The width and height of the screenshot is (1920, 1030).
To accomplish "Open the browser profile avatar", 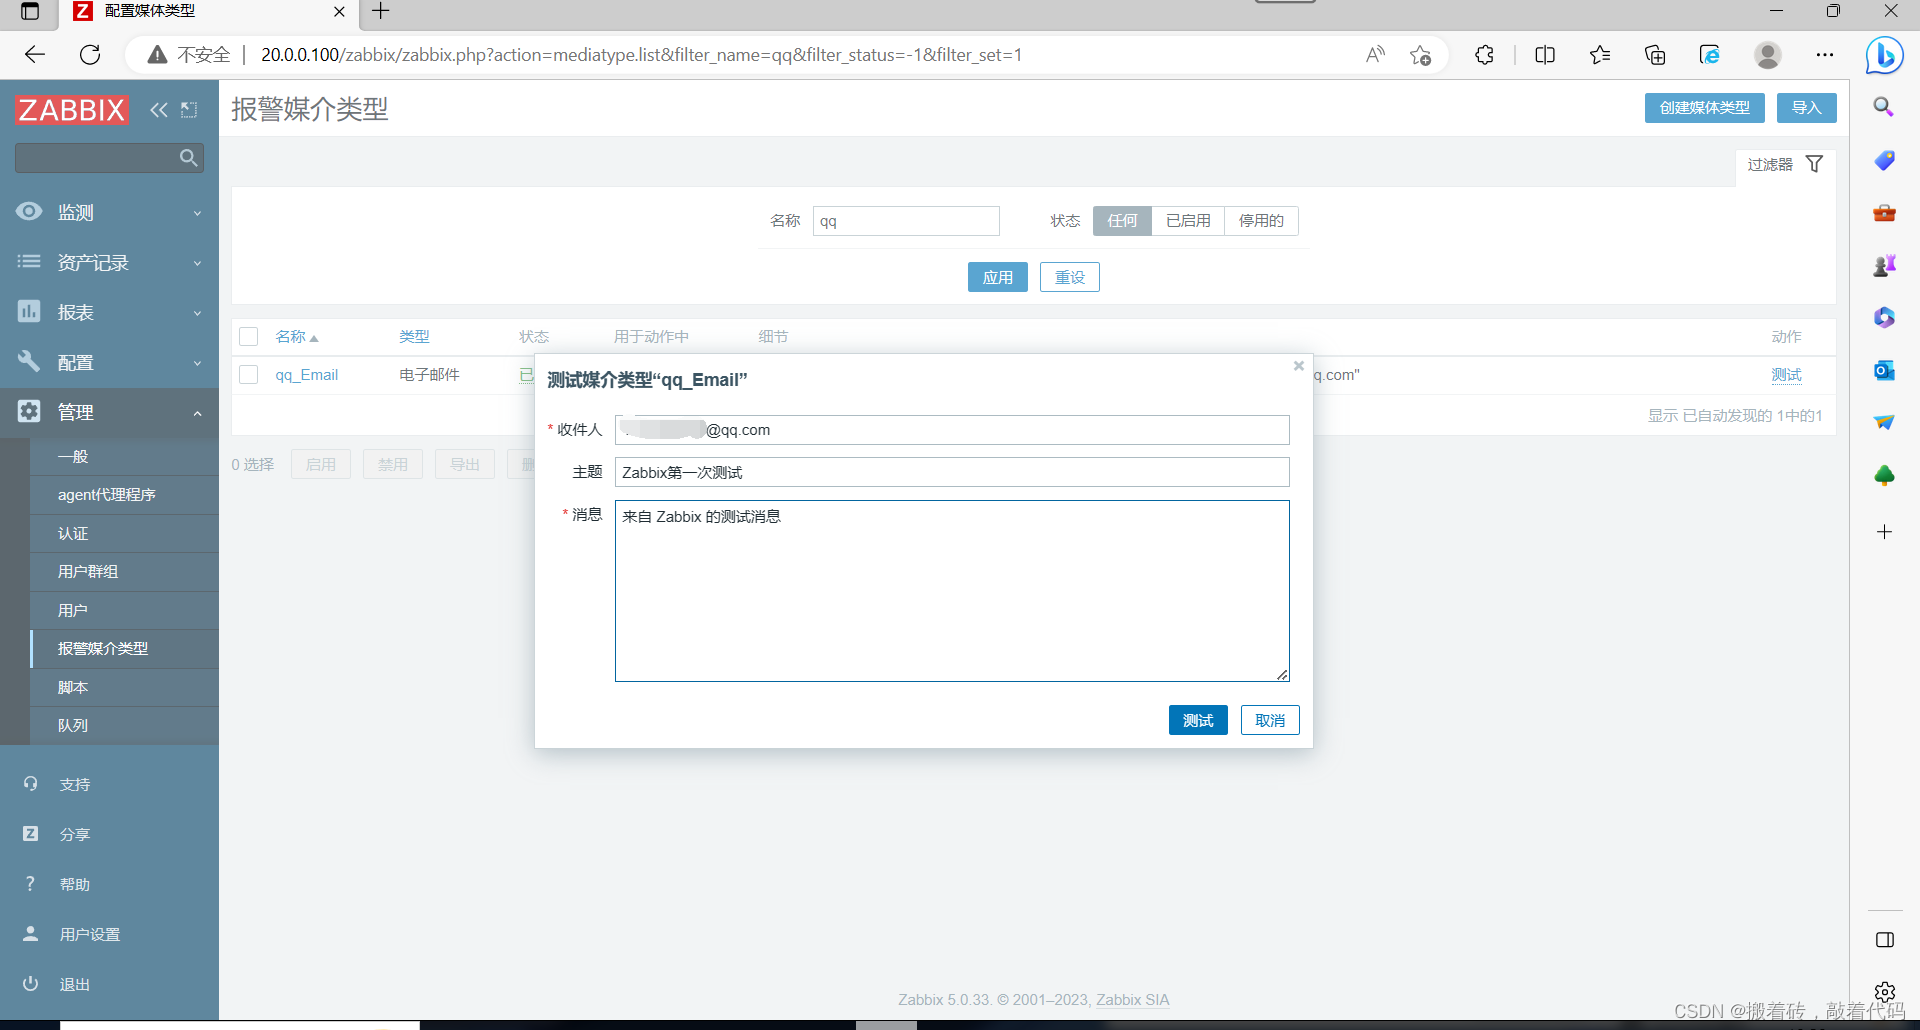I will (x=1768, y=55).
